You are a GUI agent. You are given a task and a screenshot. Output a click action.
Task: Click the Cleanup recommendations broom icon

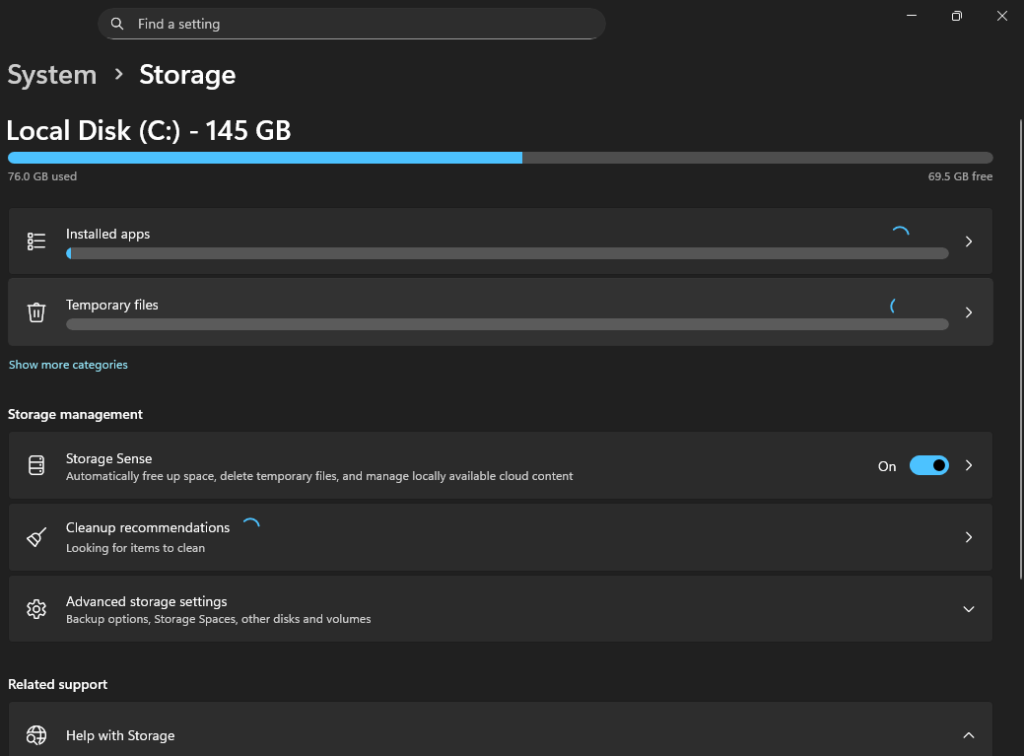[36, 537]
